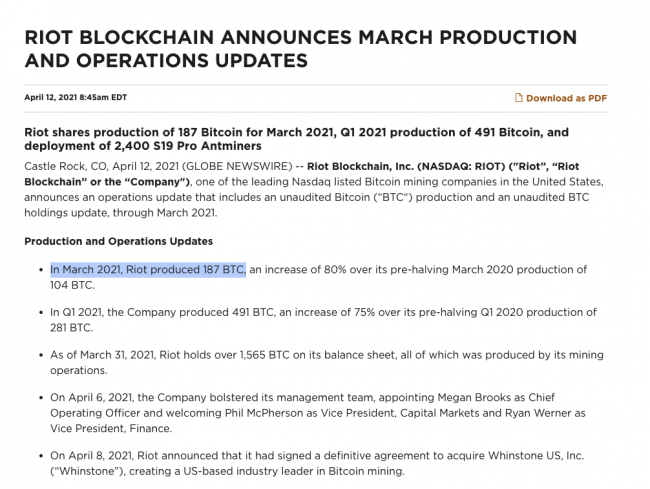Click the Q1 2021 production bullet text
The height and width of the screenshot is (489, 650).
tap(323, 320)
